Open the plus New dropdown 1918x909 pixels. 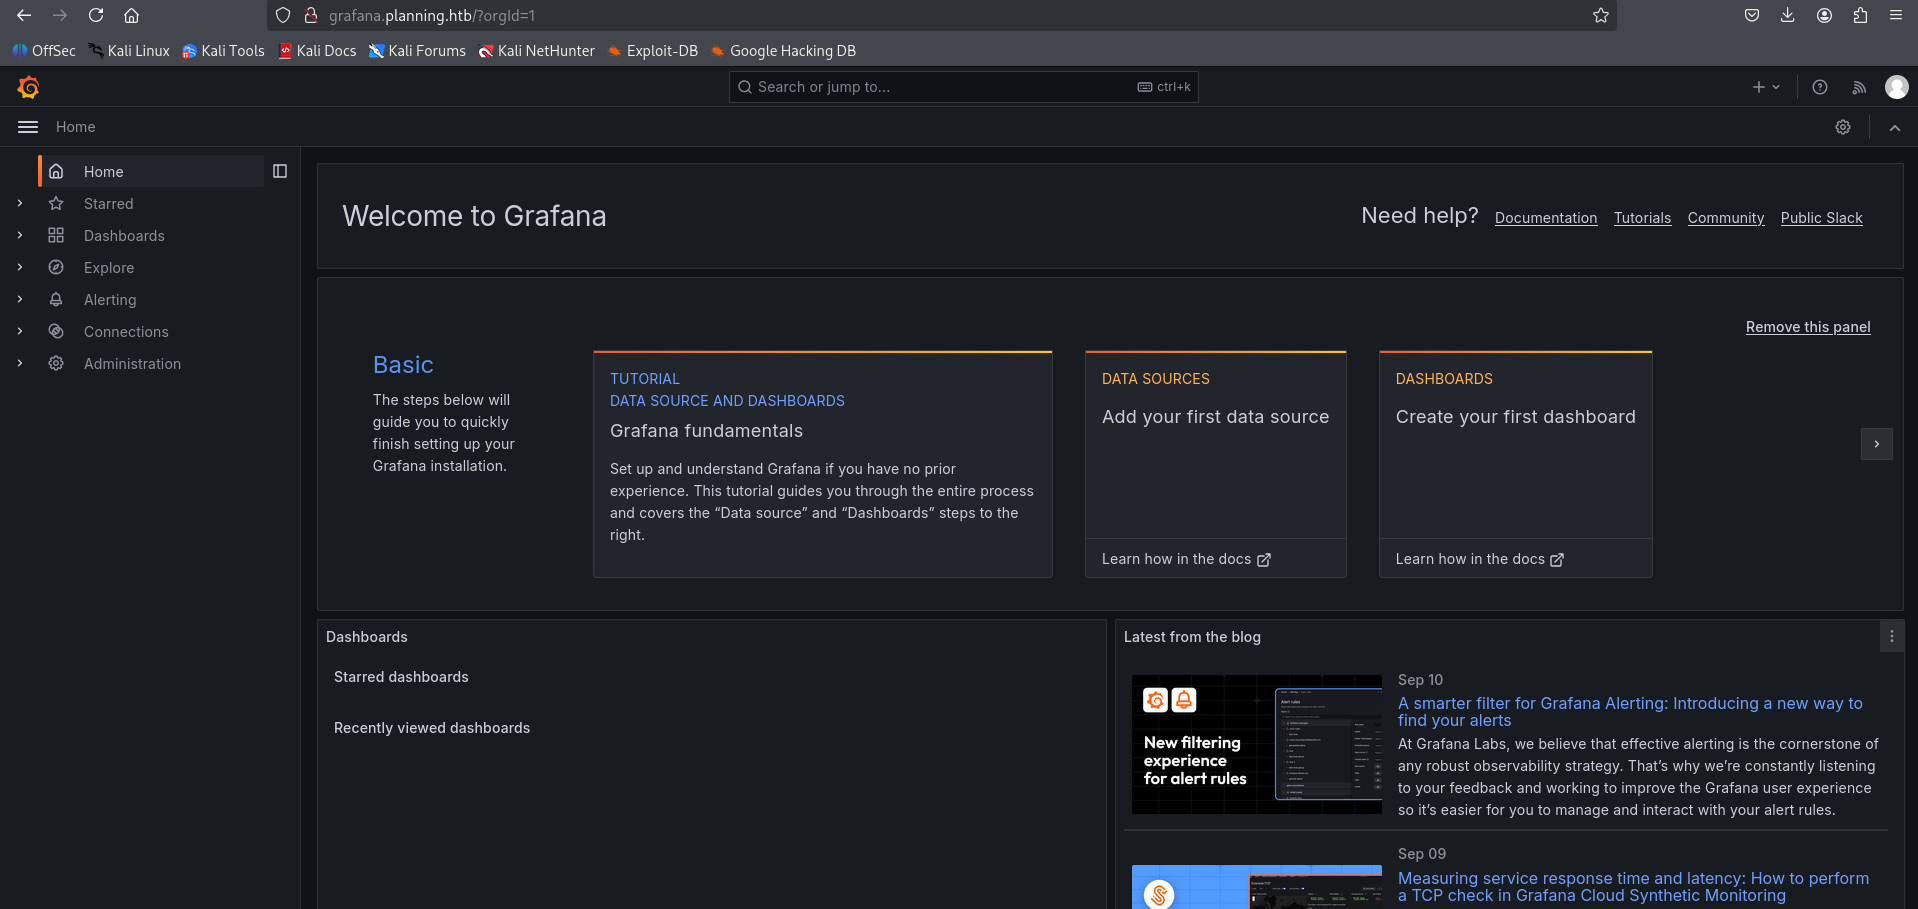pyautogui.click(x=1766, y=88)
